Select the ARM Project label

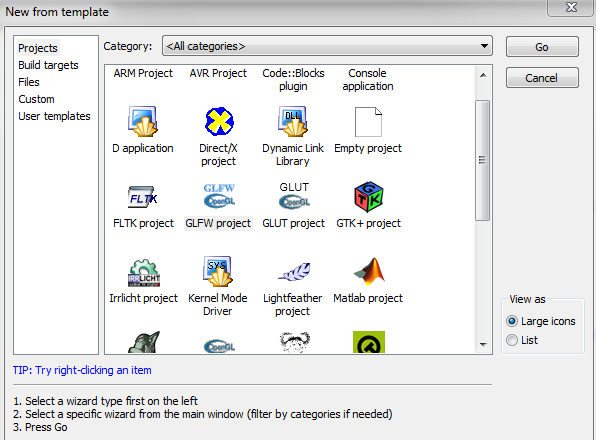coord(143,73)
